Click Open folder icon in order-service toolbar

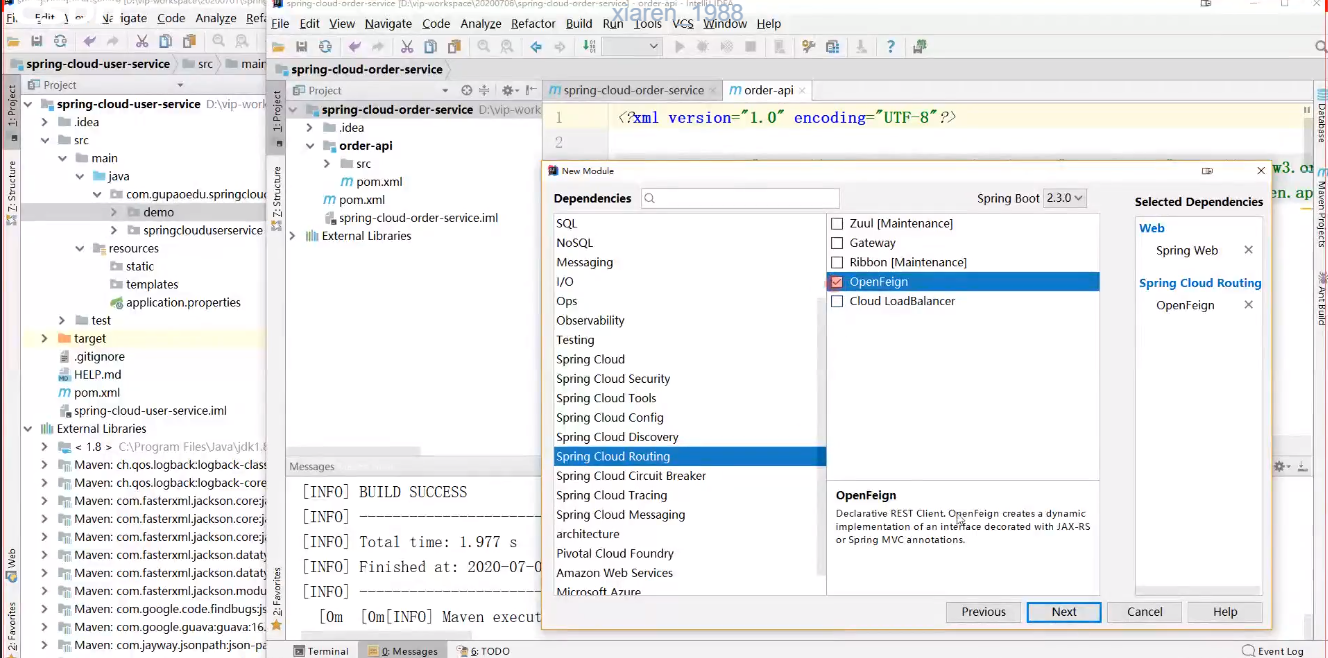tap(278, 47)
